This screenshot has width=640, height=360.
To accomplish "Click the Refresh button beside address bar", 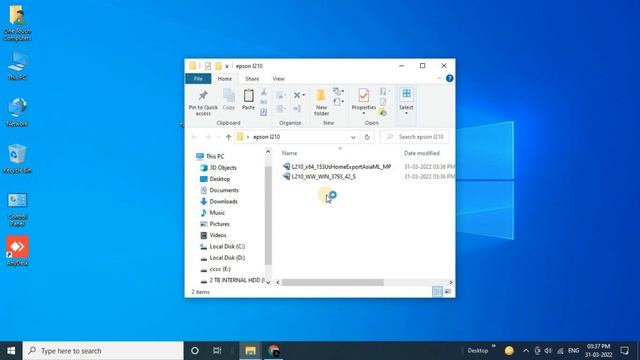I will click(367, 137).
